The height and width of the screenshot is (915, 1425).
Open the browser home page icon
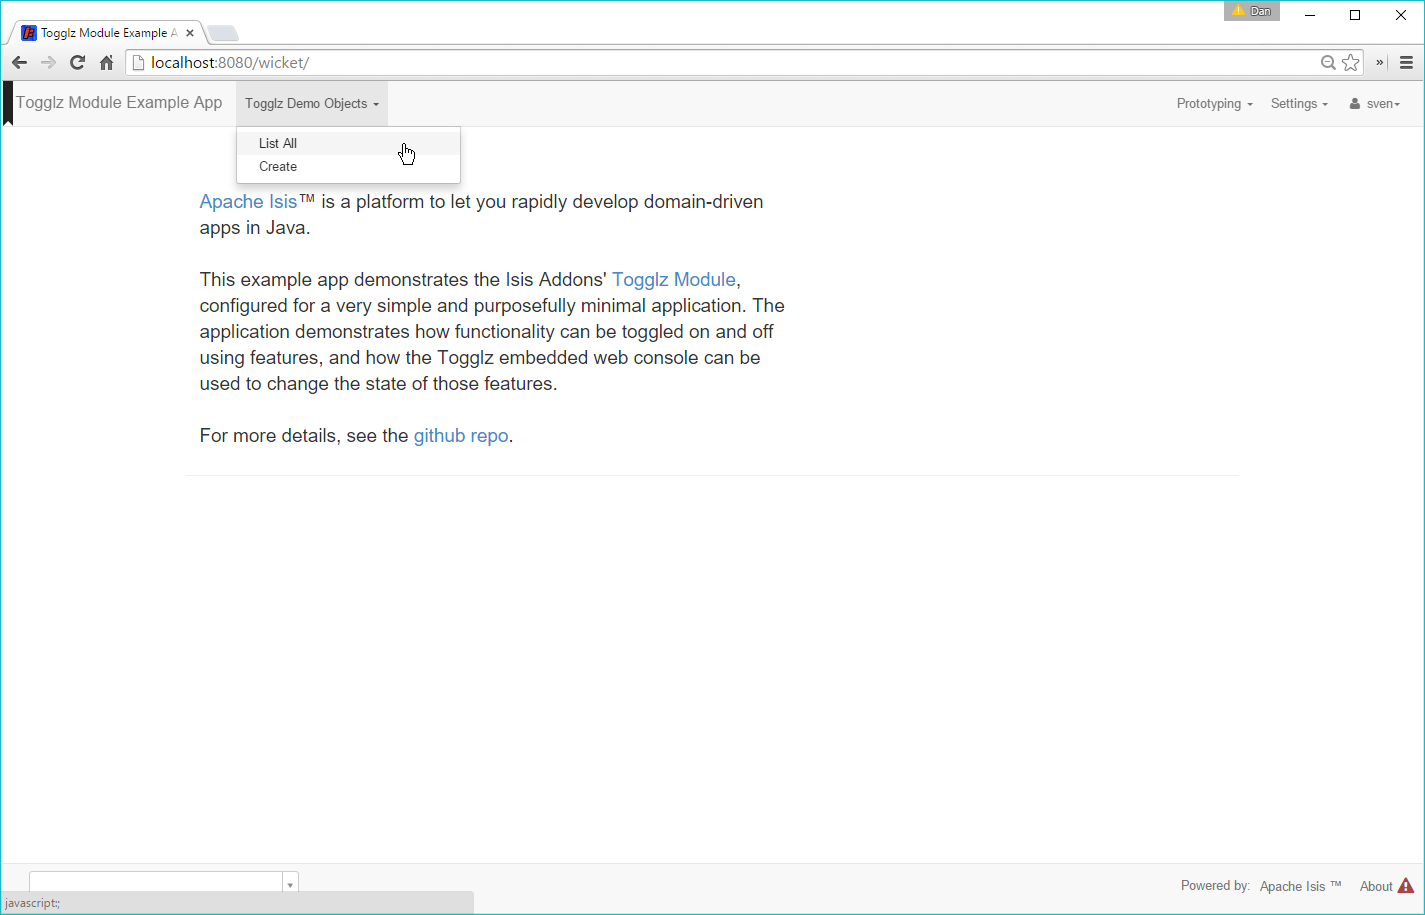(106, 62)
